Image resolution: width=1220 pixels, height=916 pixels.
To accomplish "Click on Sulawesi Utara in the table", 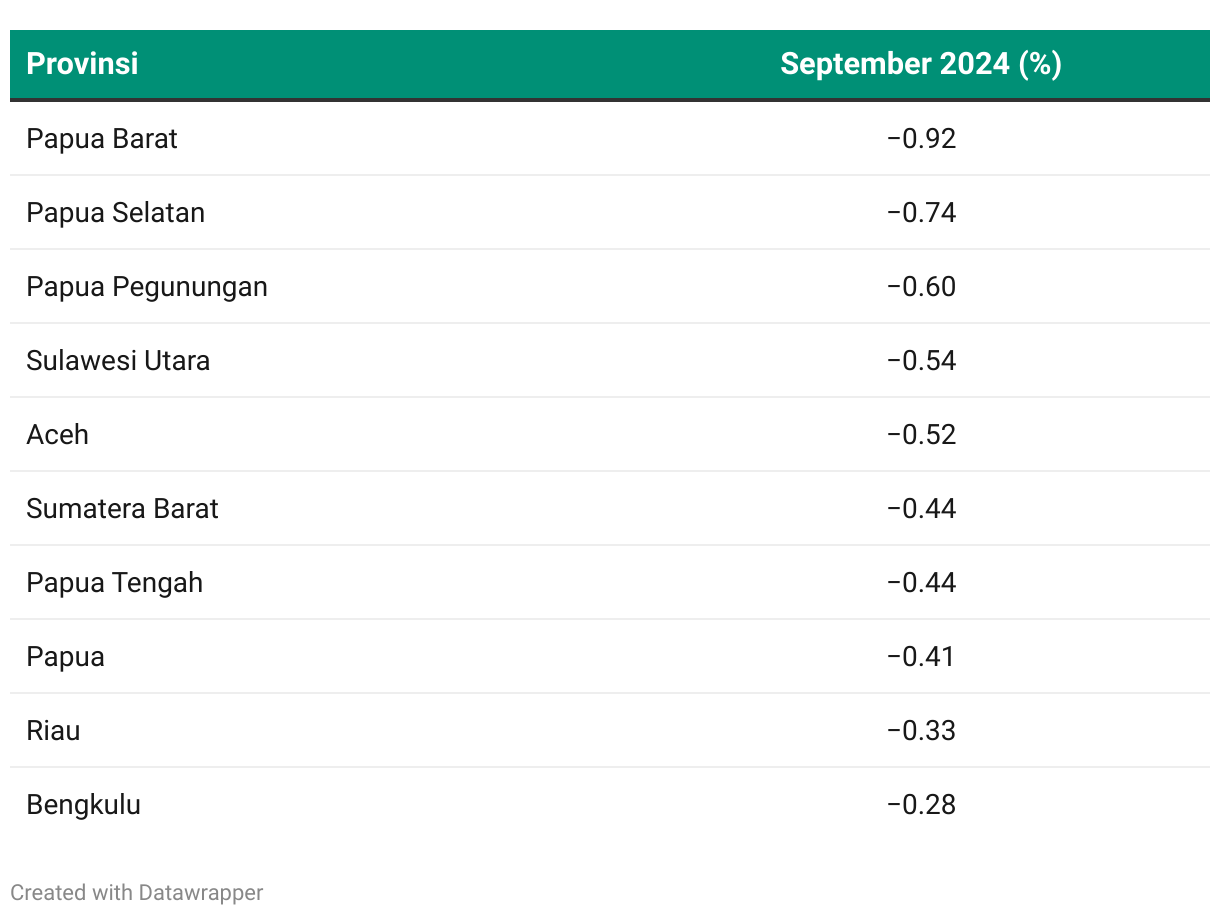I will 118,360.
